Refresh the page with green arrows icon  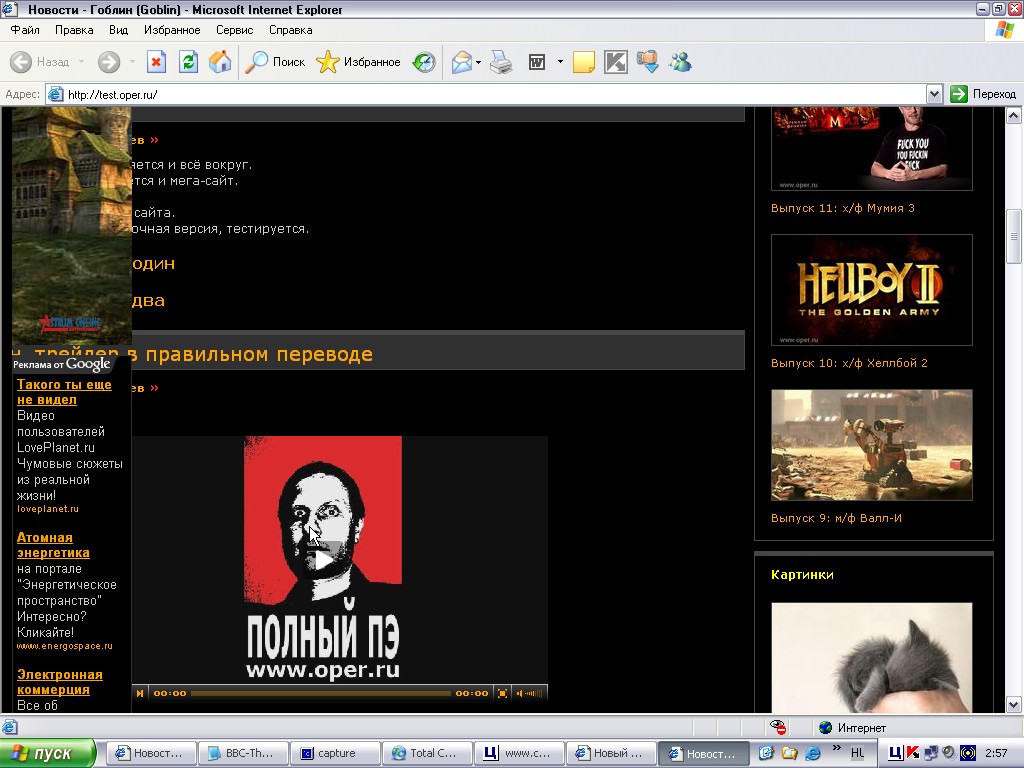pos(188,62)
